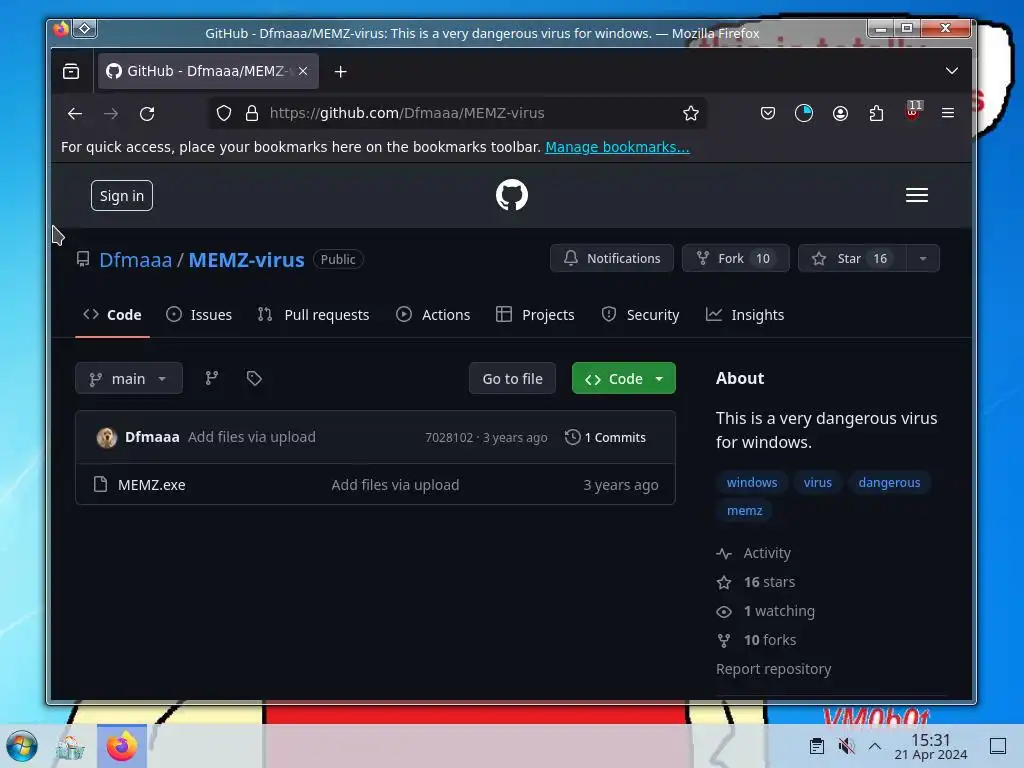The image size is (1024, 768).
Task: Open the Security tab
Action: click(640, 315)
